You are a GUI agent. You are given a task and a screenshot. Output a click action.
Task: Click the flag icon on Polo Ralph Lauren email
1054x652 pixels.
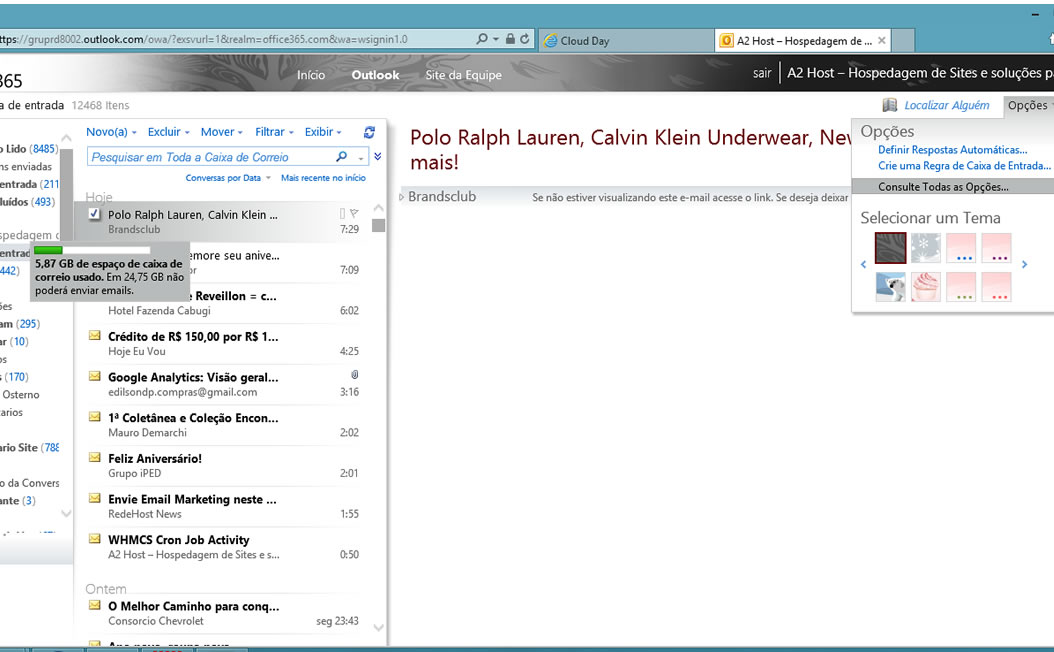coord(354,213)
